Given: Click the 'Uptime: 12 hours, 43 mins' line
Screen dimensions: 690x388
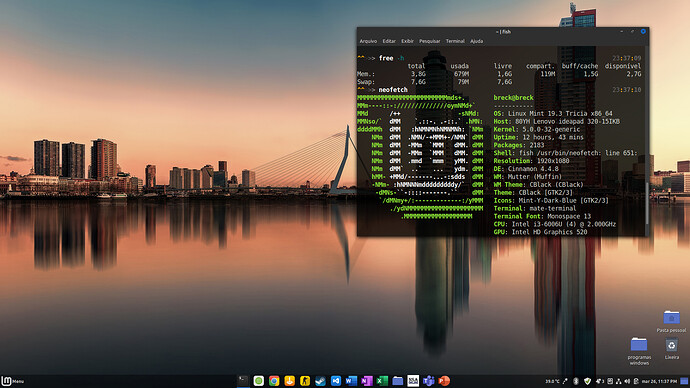Looking at the screenshot, I should click(x=539, y=137).
